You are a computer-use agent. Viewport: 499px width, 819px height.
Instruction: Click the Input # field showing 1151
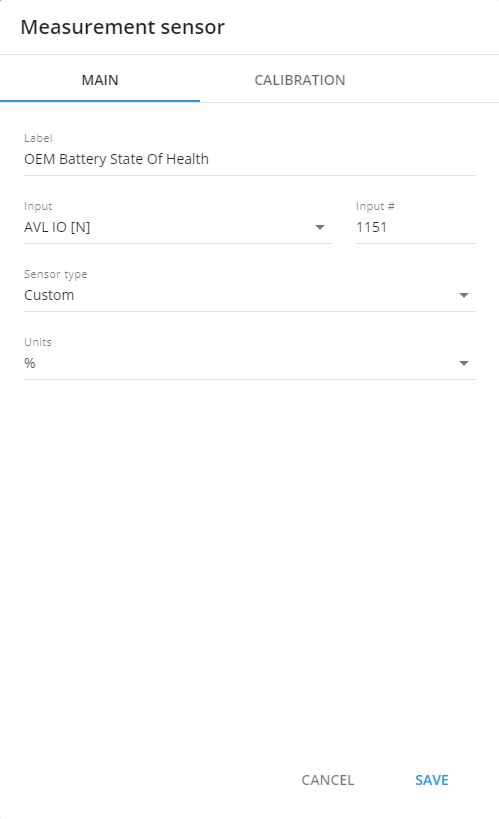point(415,227)
